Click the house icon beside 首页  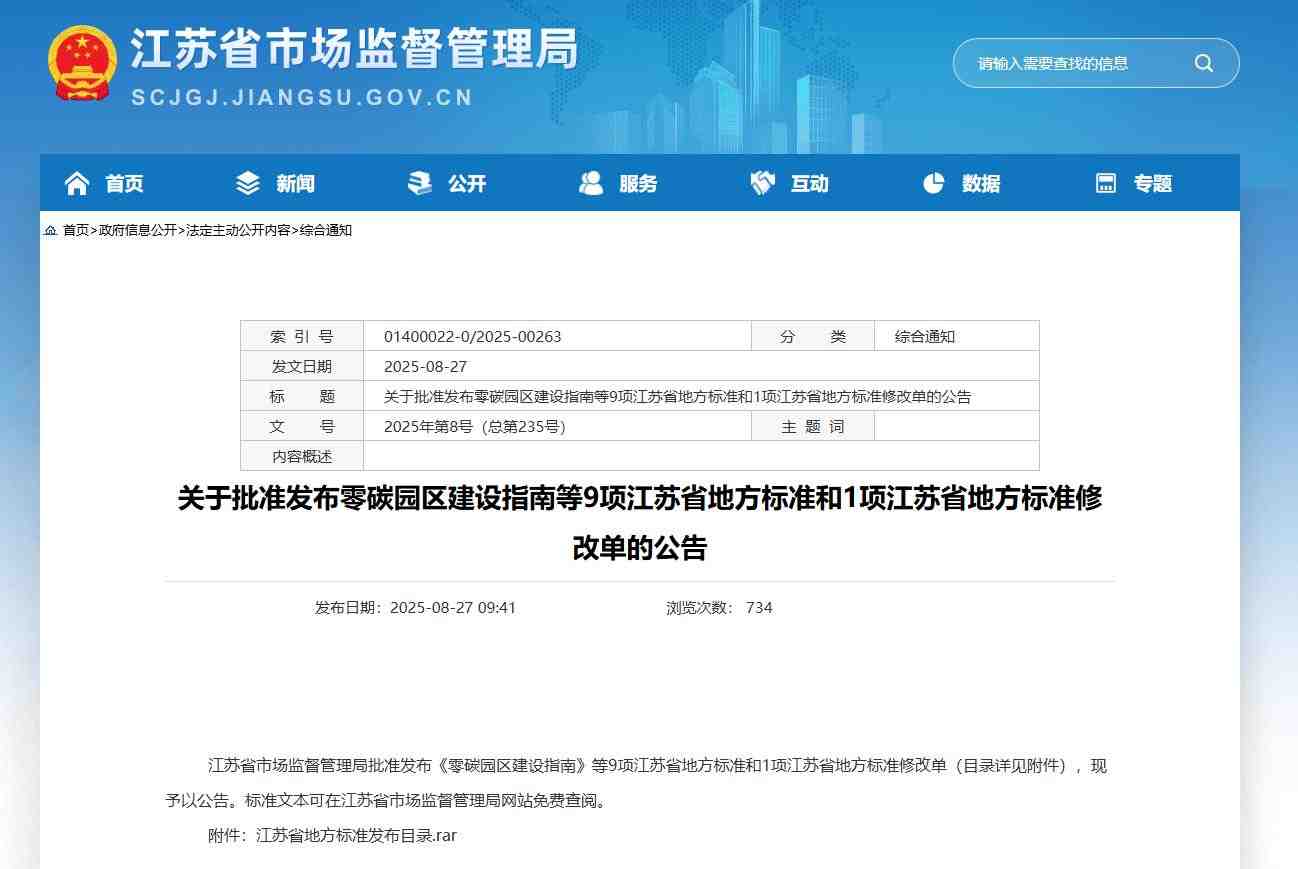tap(76, 183)
